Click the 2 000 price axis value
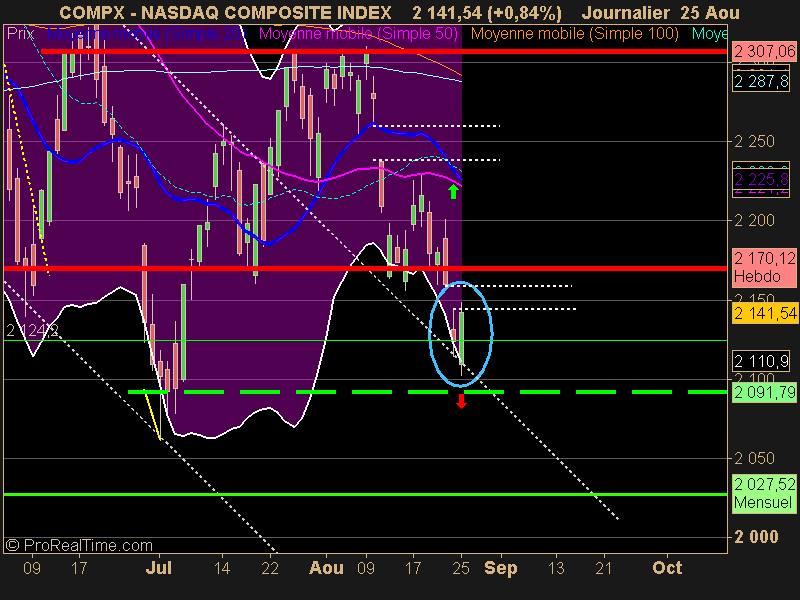This screenshot has height=600, width=800. [756, 537]
